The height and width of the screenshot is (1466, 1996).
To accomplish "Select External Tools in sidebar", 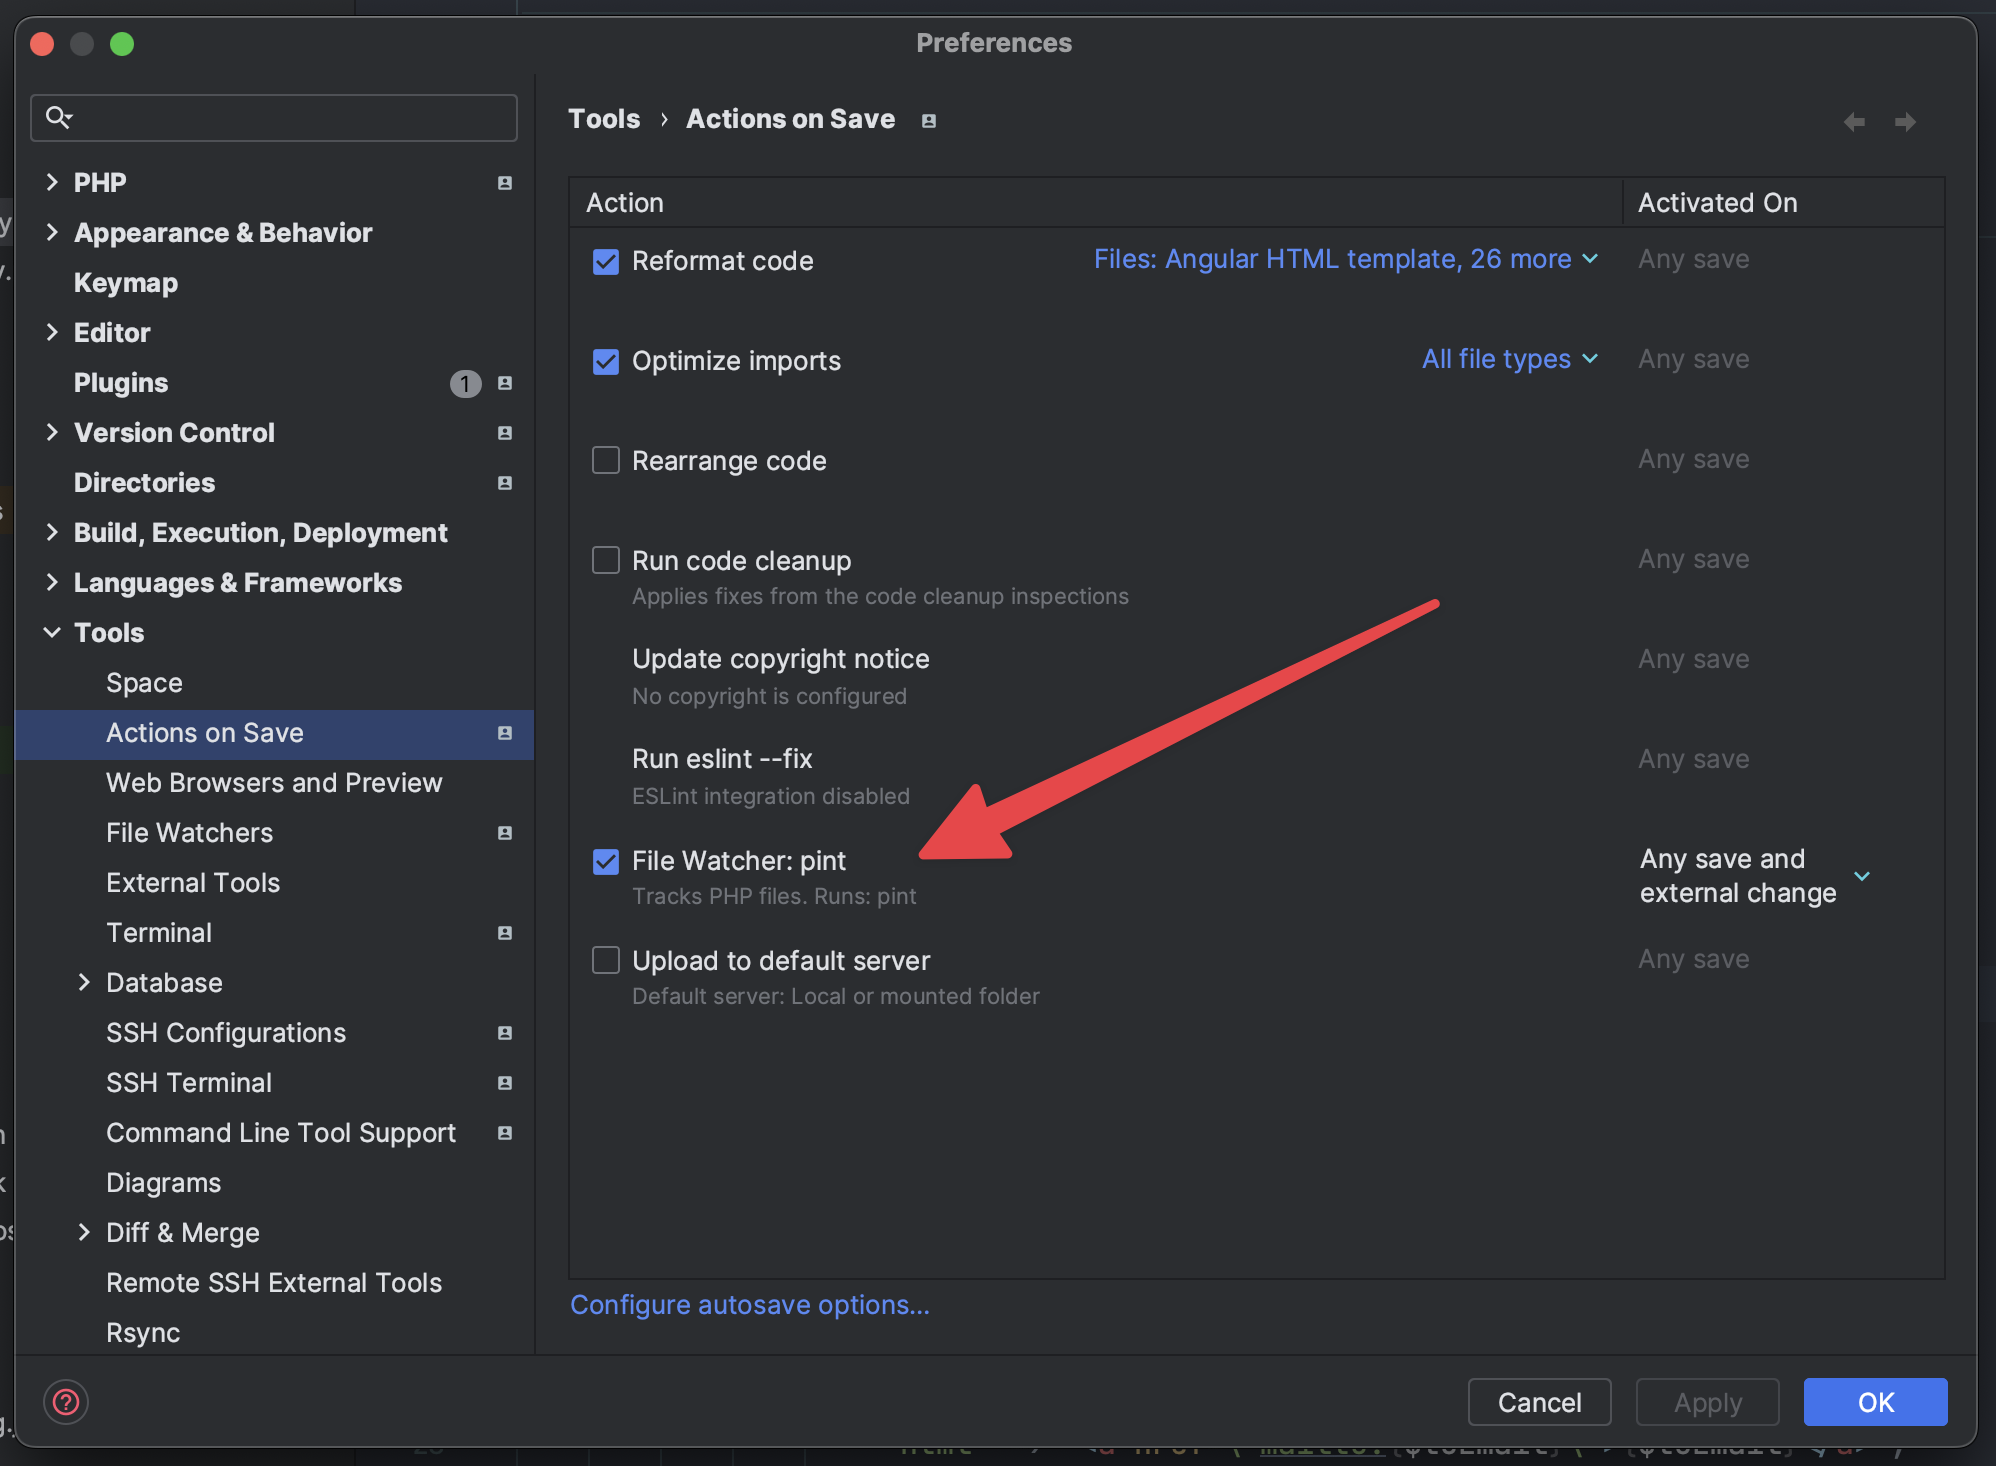I will (193, 883).
